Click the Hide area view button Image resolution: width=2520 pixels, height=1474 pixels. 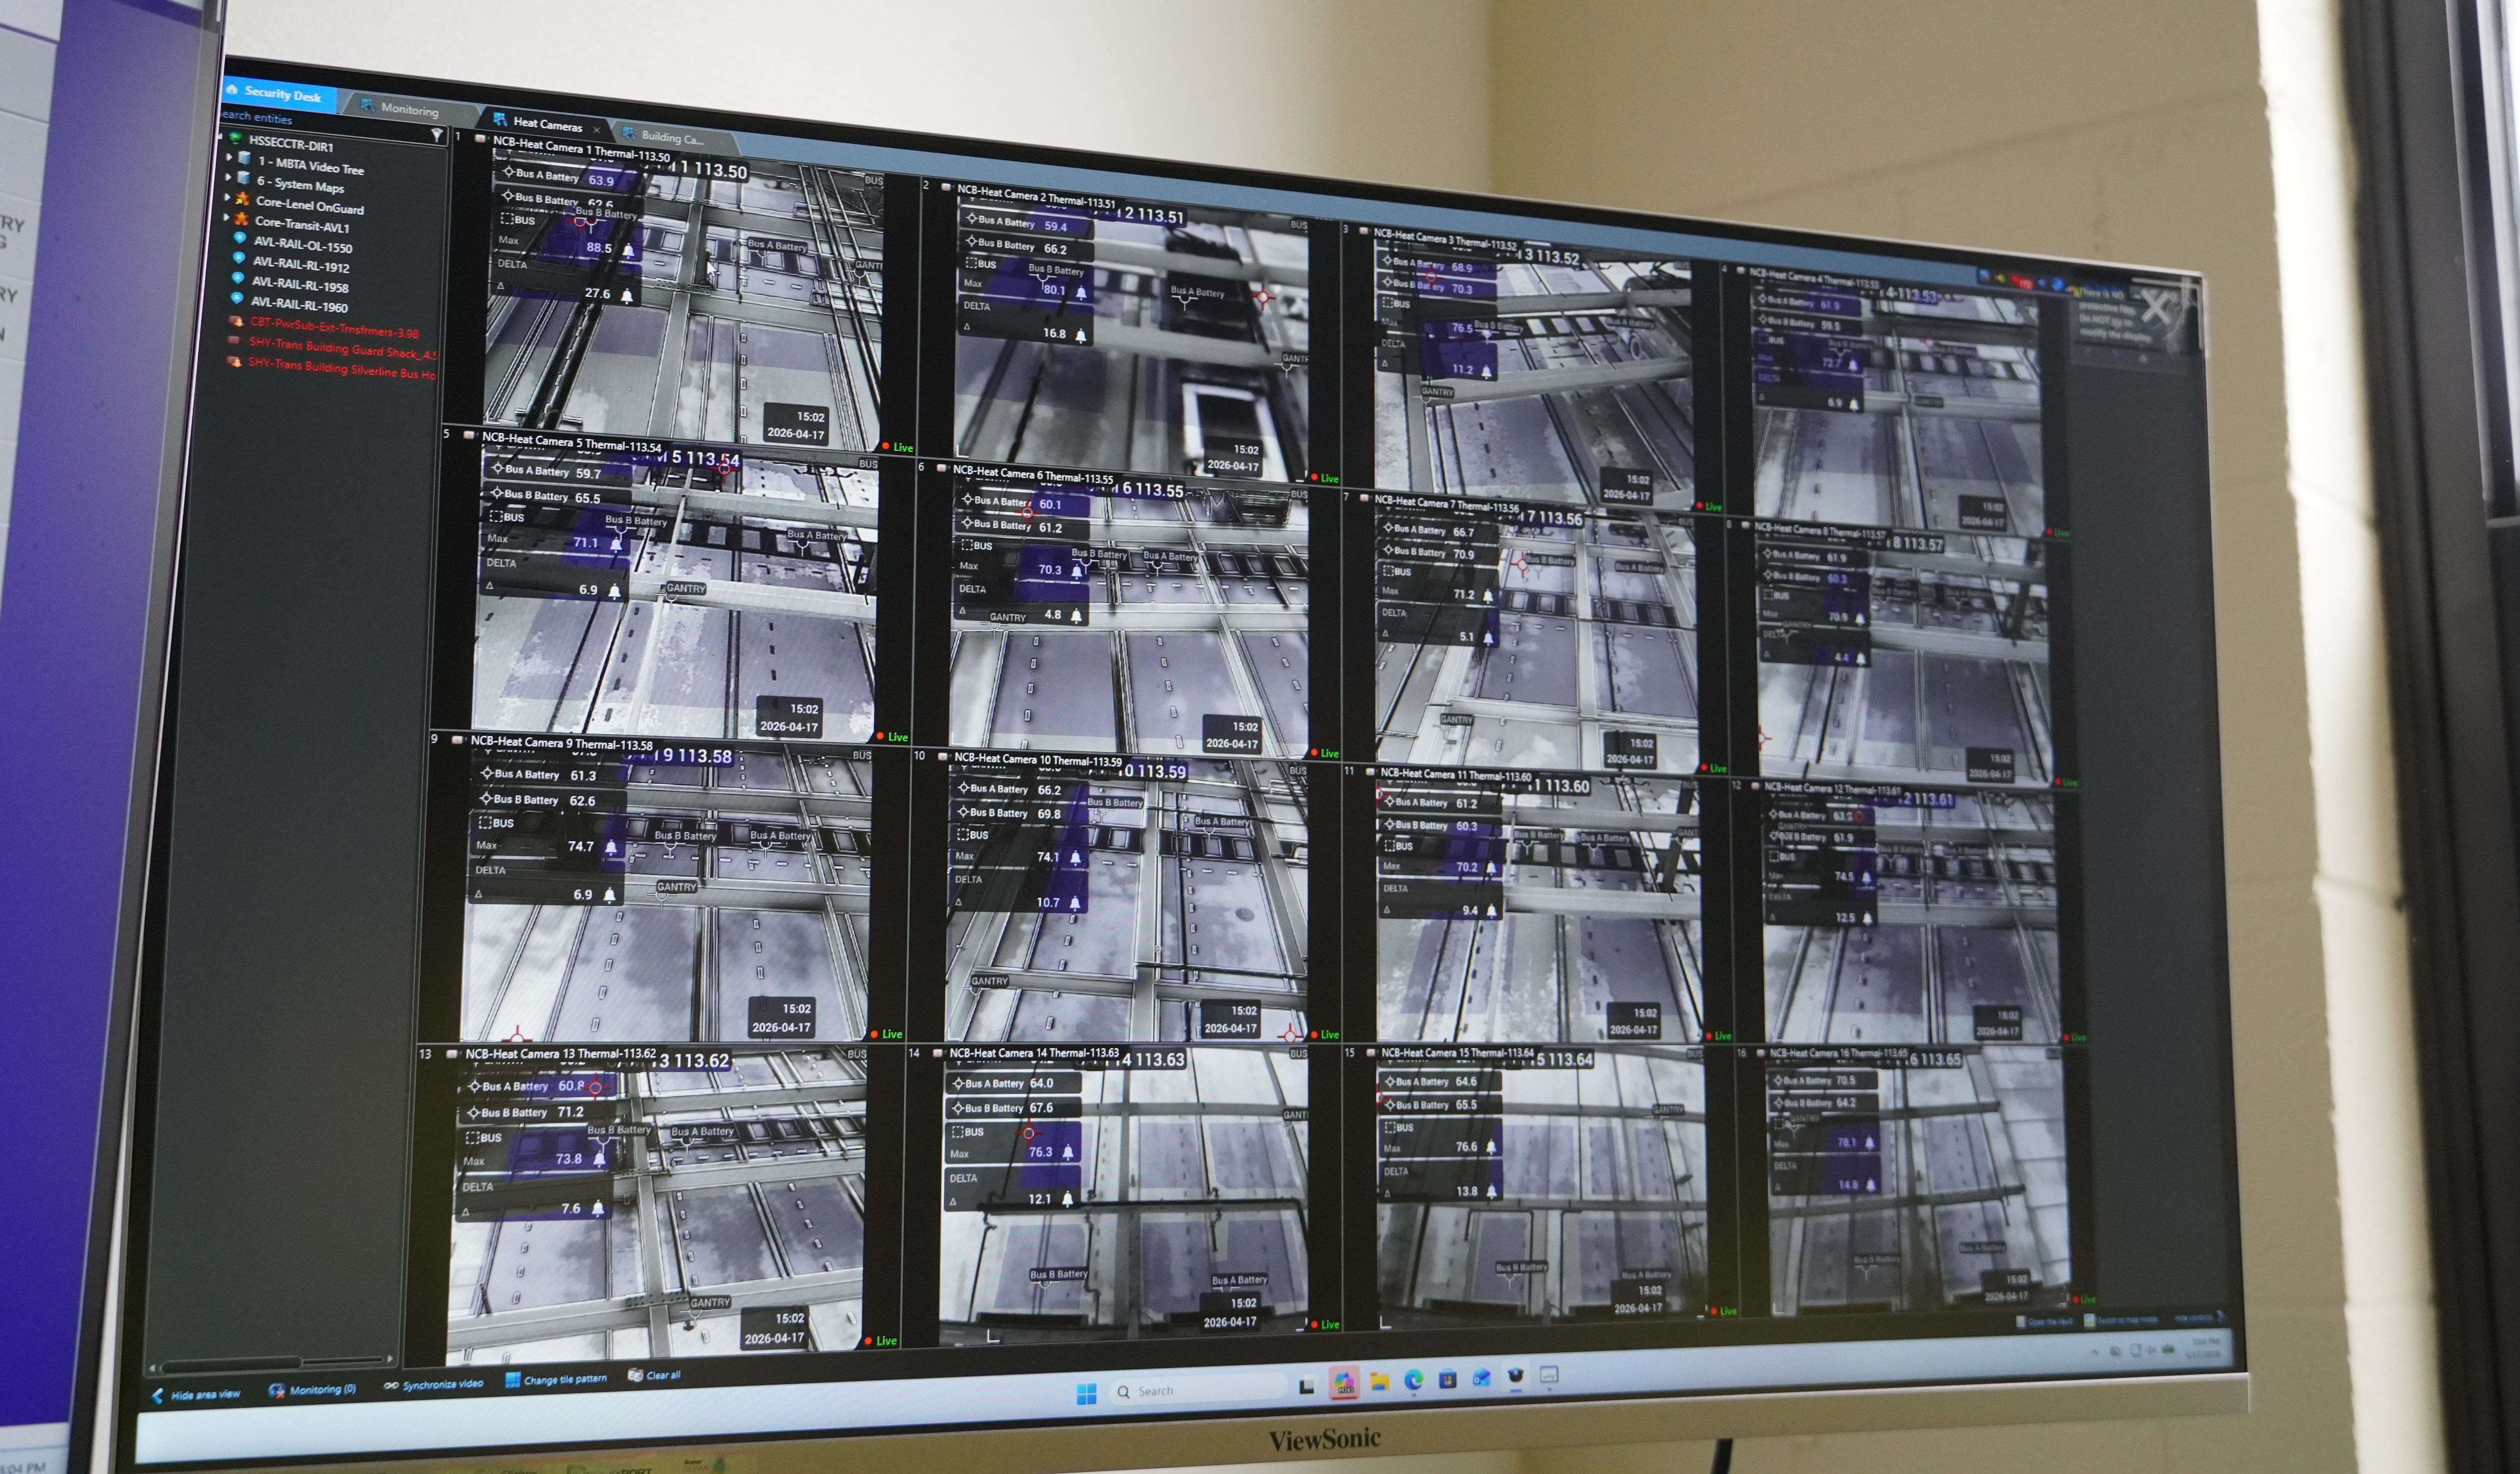[x=196, y=1394]
